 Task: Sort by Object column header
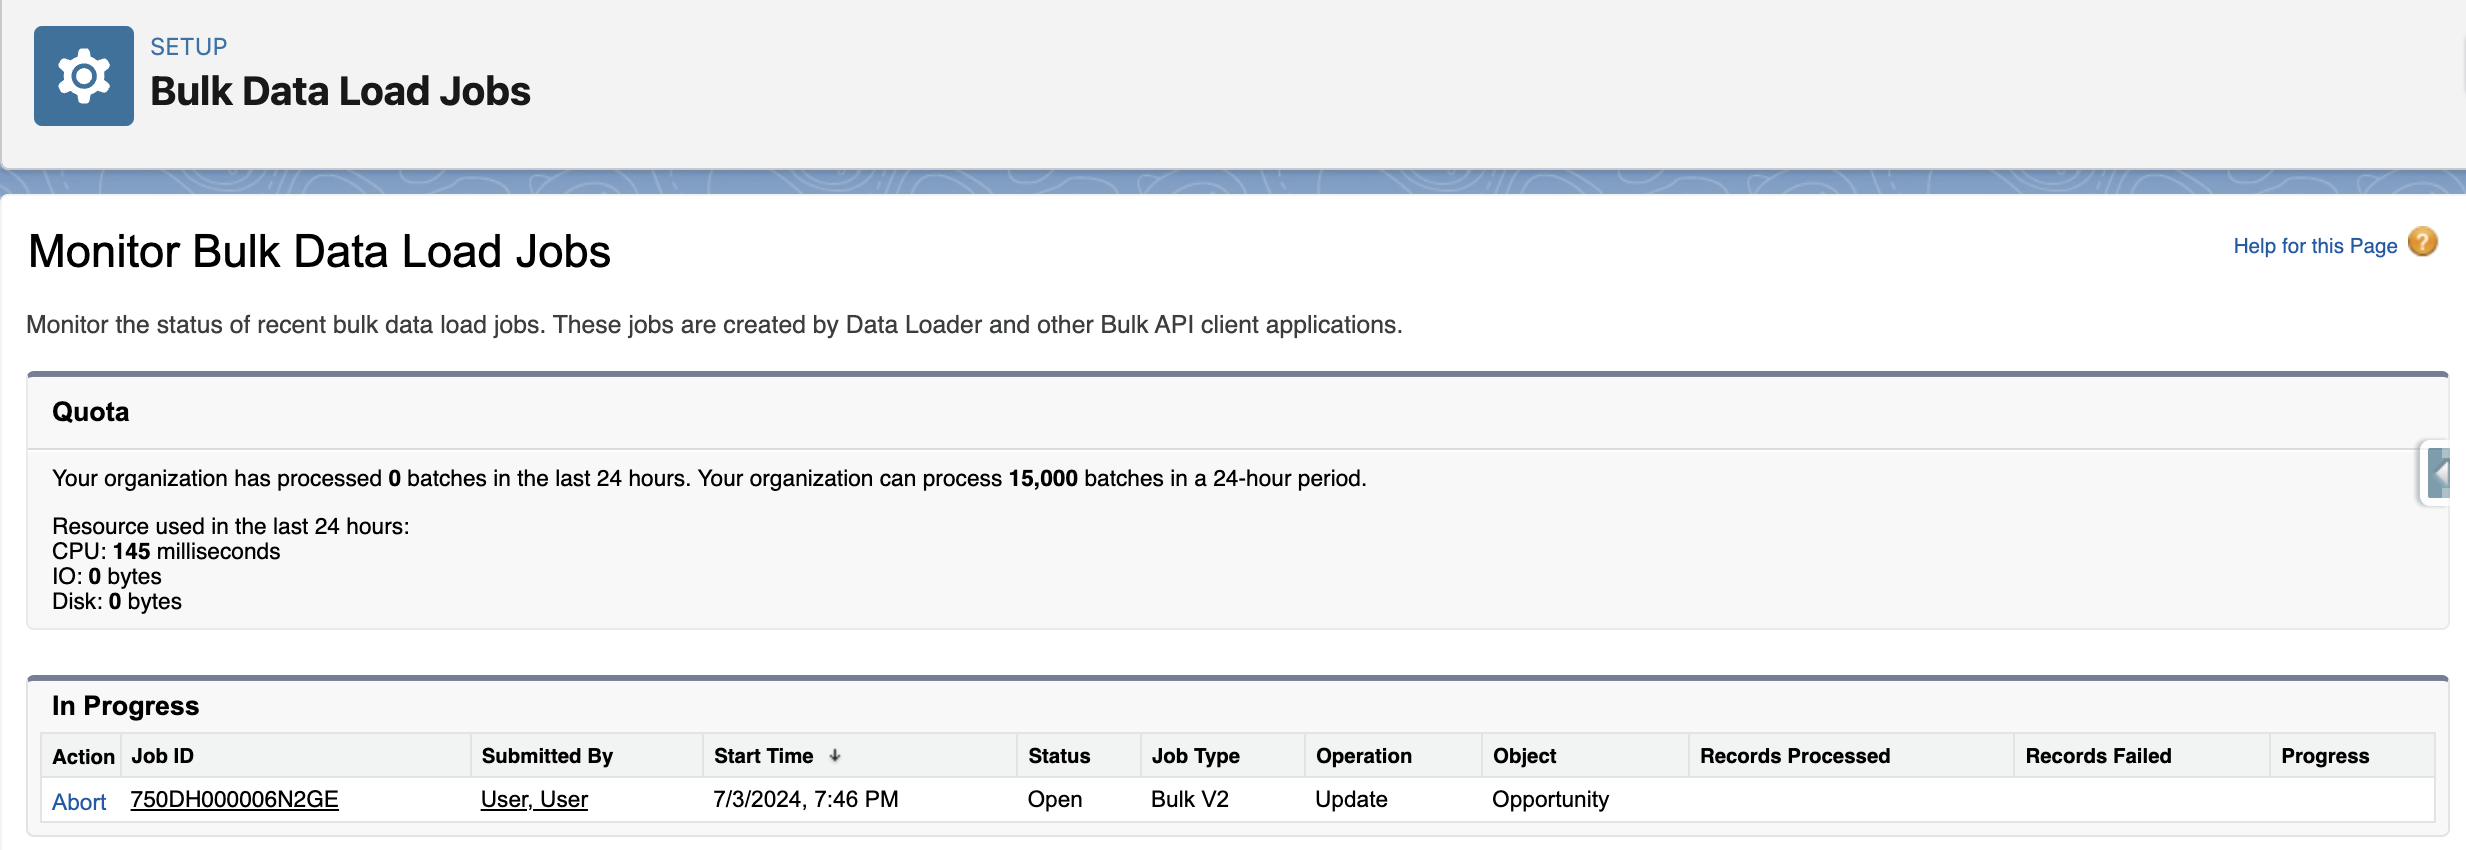click(x=1524, y=756)
